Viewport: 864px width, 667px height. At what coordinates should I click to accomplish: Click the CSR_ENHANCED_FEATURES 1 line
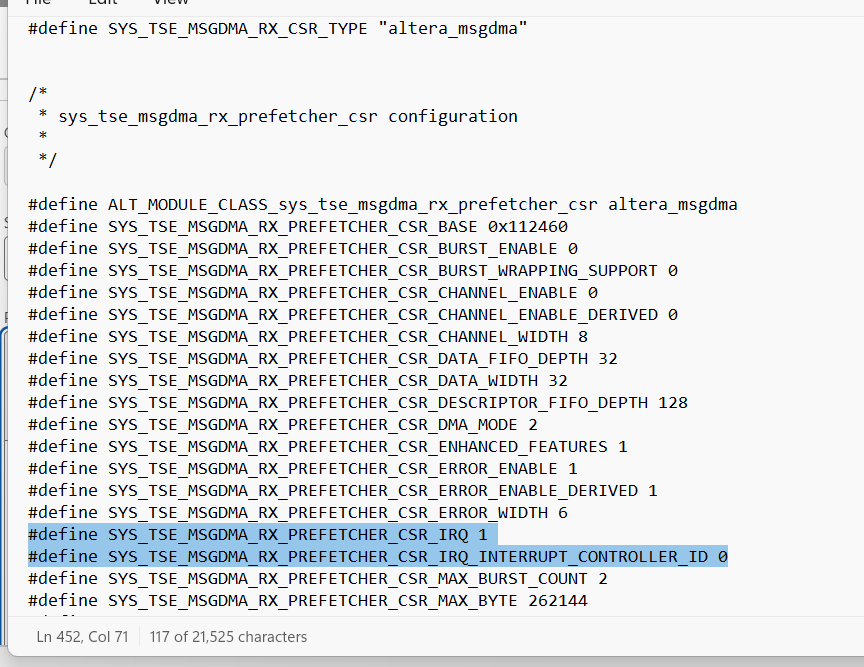pyautogui.click(x=327, y=447)
